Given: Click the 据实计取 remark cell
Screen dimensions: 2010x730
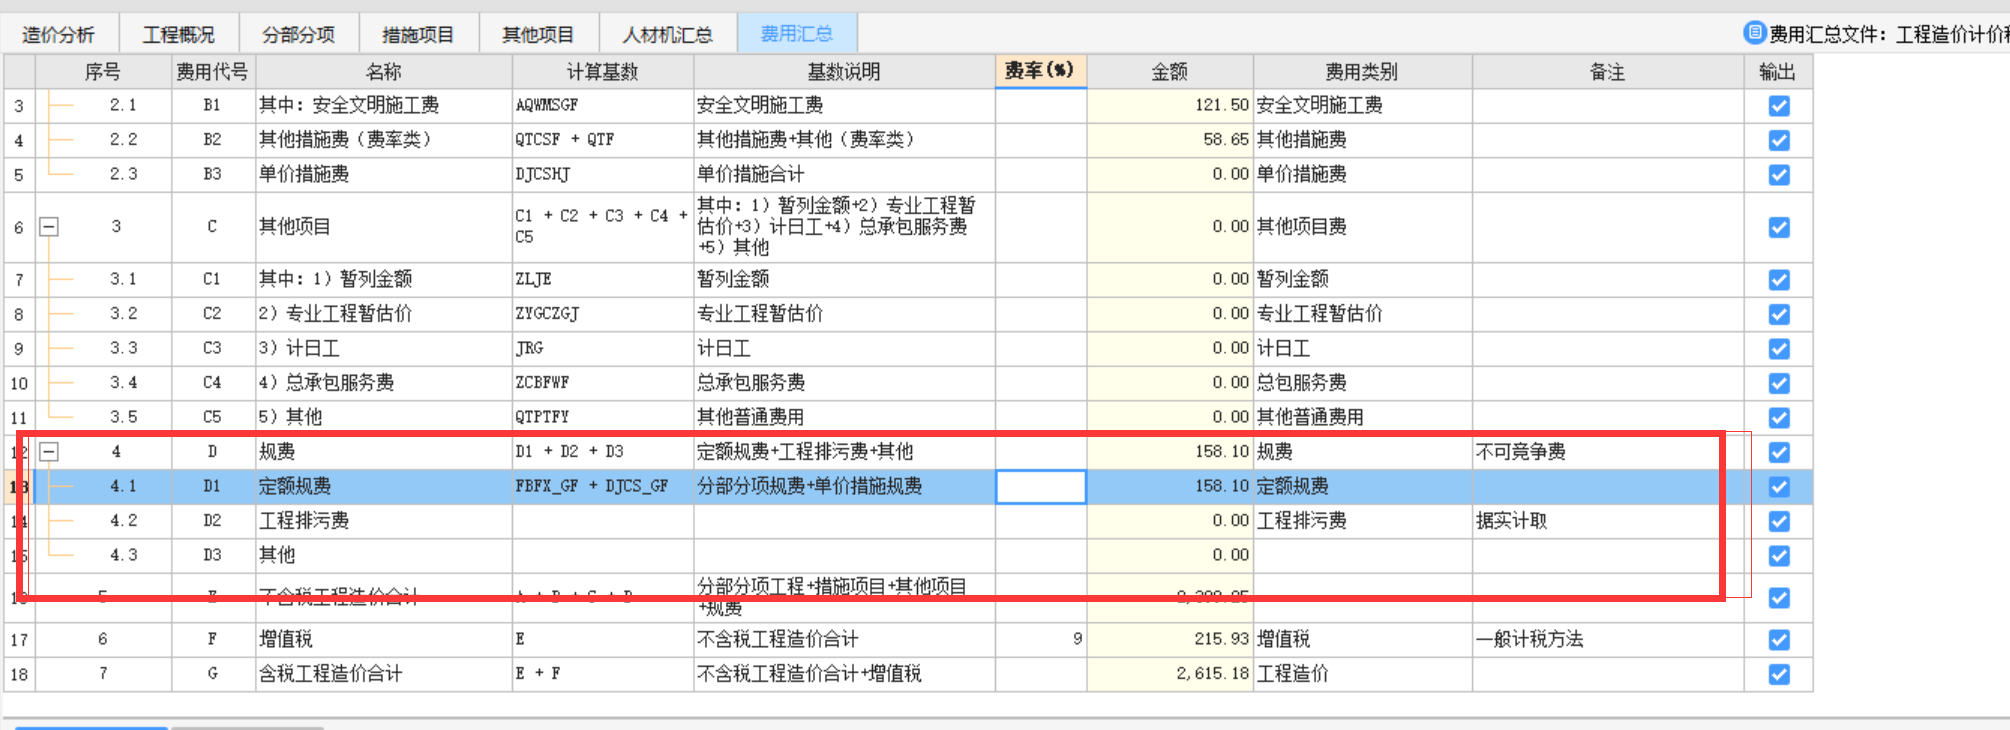Looking at the screenshot, I should click(x=1607, y=521).
